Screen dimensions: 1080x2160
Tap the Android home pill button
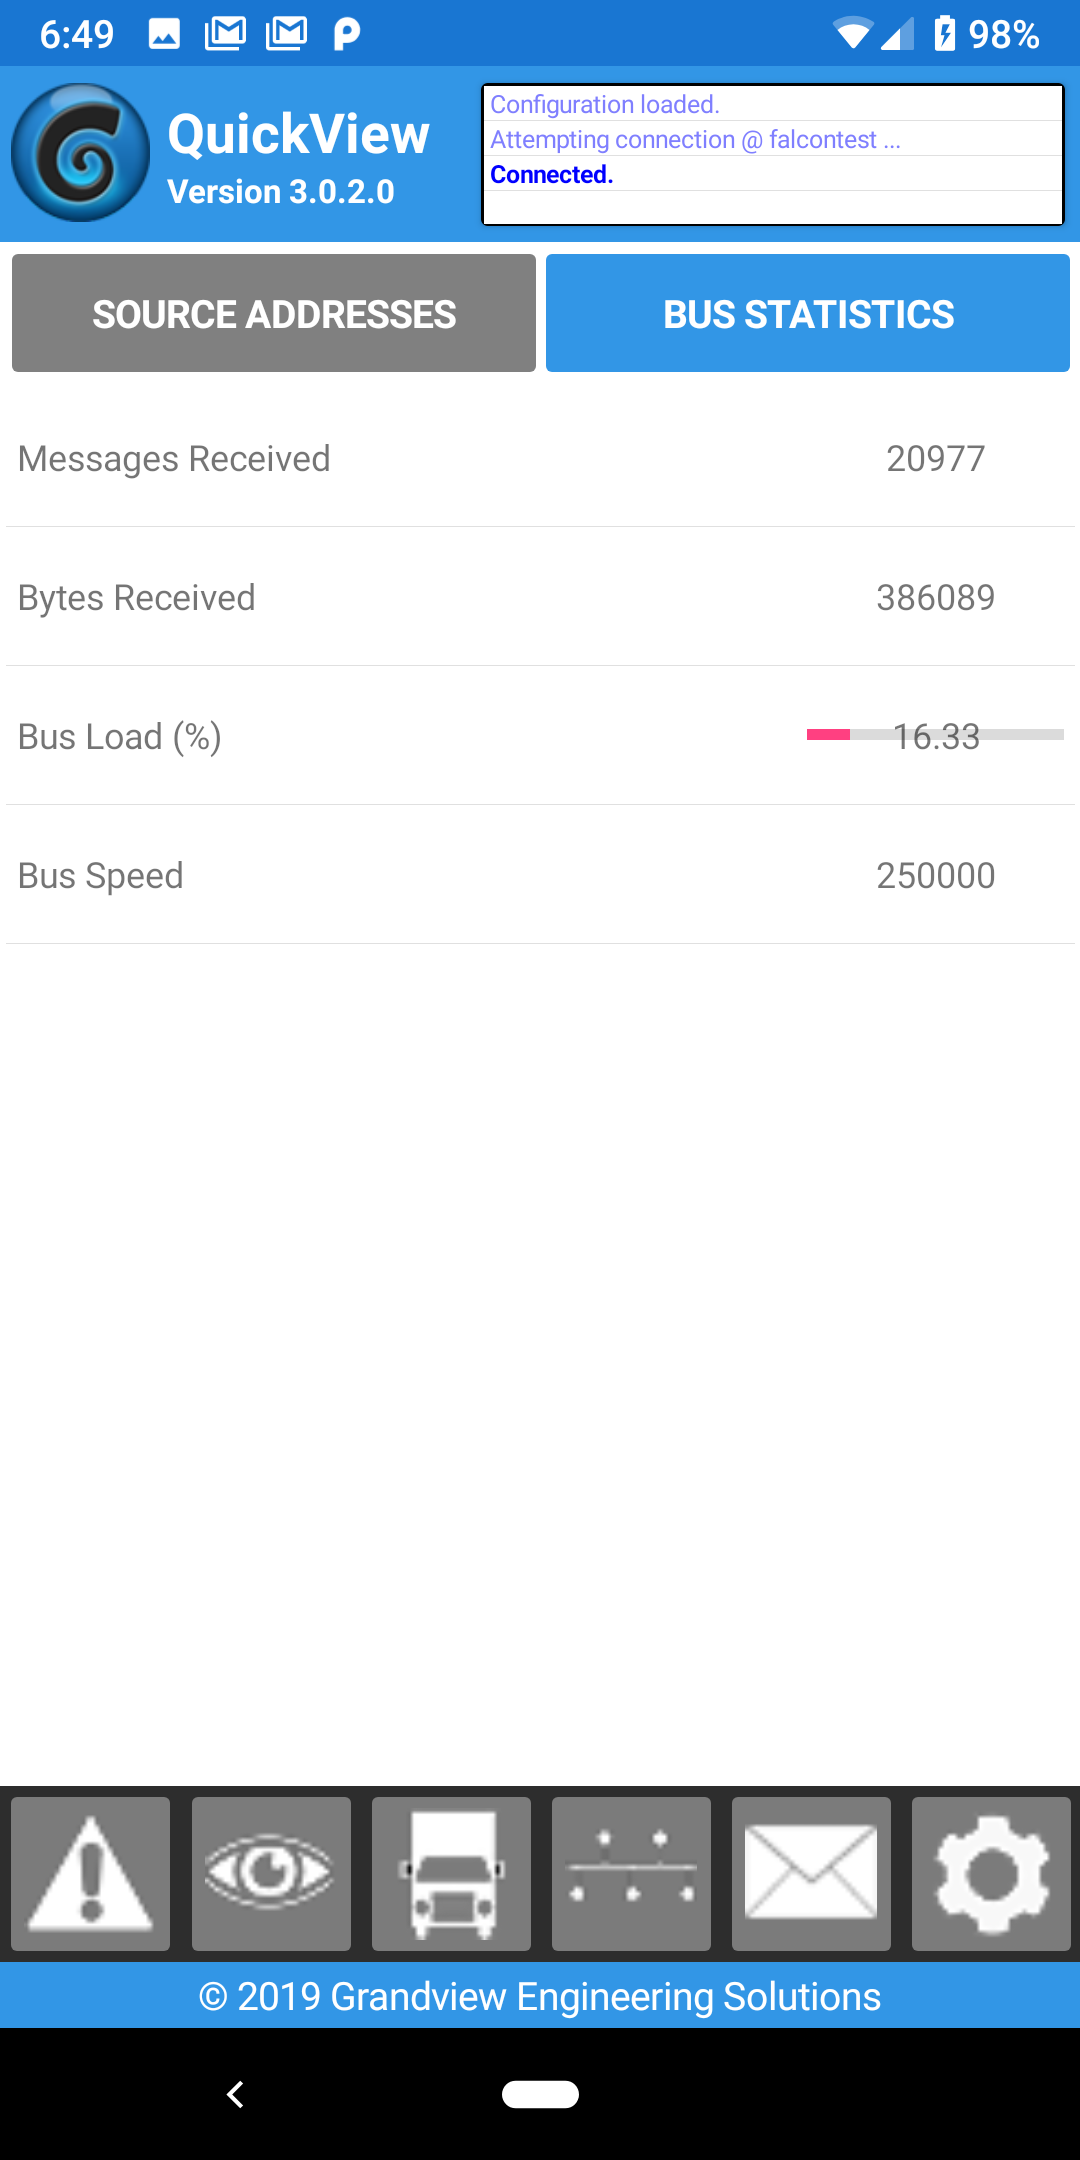[540, 2094]
